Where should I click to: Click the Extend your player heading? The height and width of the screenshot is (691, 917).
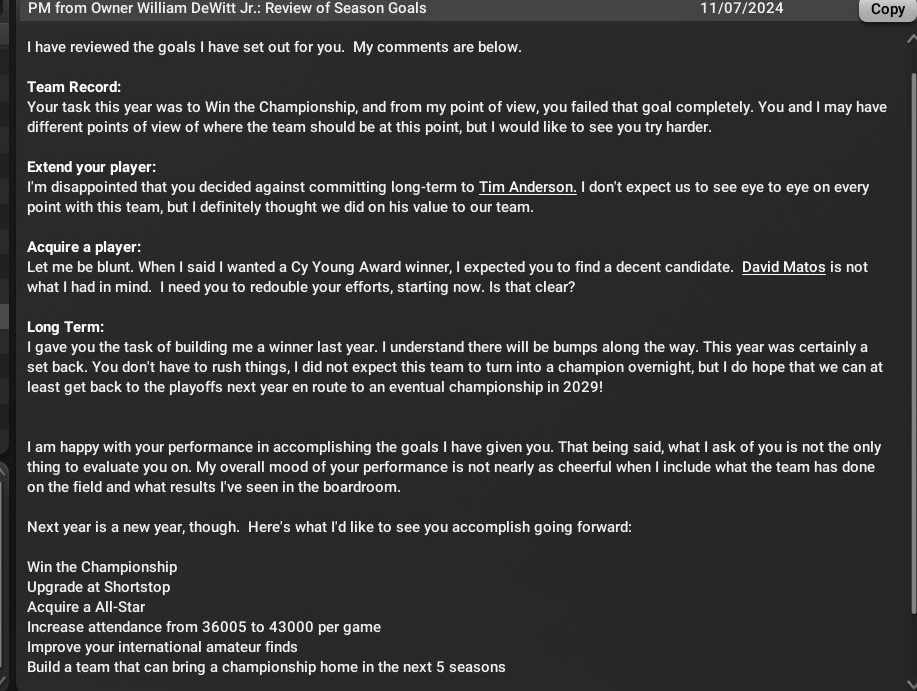click(91, 167)
